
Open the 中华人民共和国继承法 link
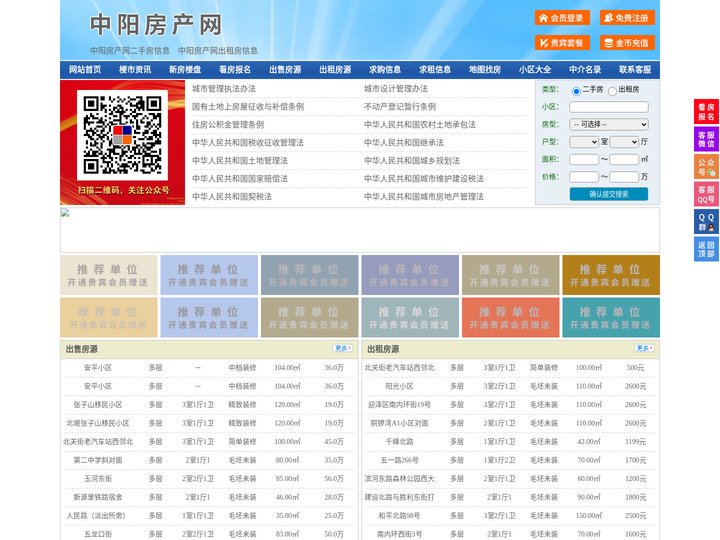tap(404, 142)
